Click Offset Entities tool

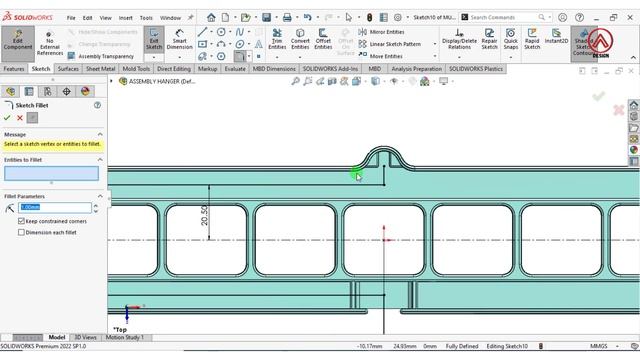[x=323, y=39]
